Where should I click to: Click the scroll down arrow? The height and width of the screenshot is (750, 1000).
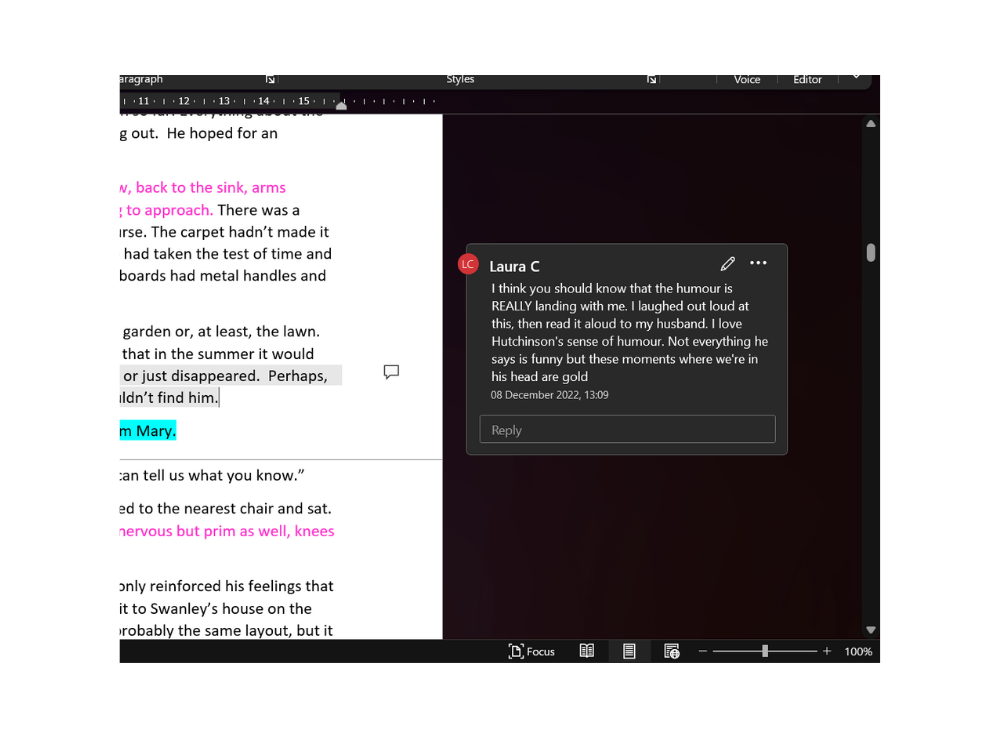click(871, 630)
